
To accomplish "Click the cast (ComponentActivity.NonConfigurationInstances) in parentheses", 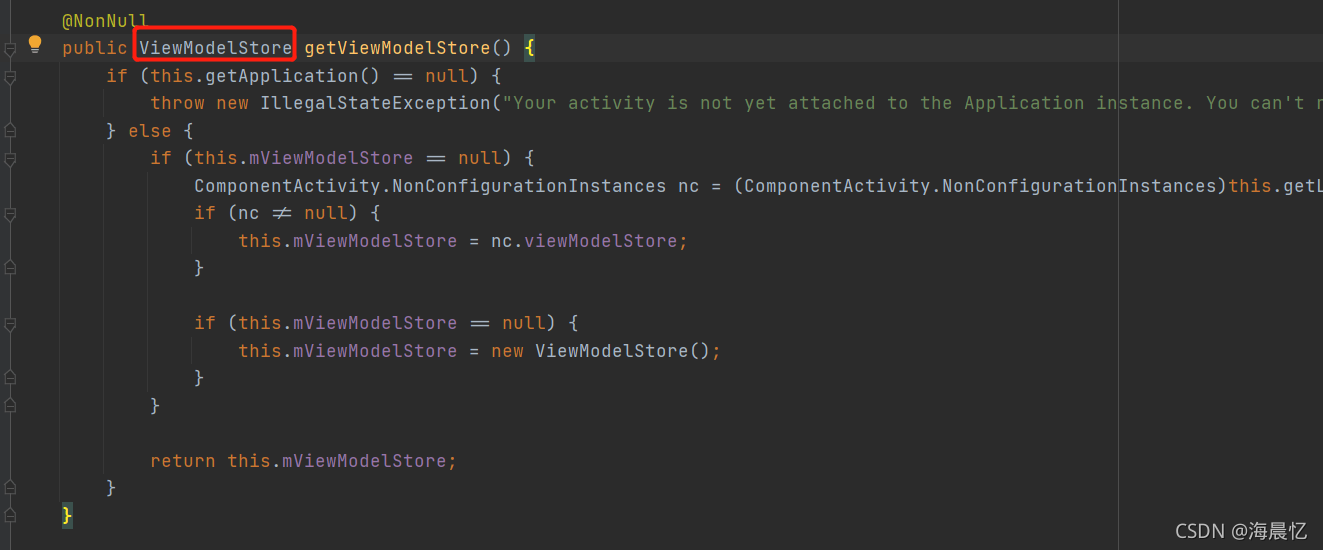I will (980, 186).
